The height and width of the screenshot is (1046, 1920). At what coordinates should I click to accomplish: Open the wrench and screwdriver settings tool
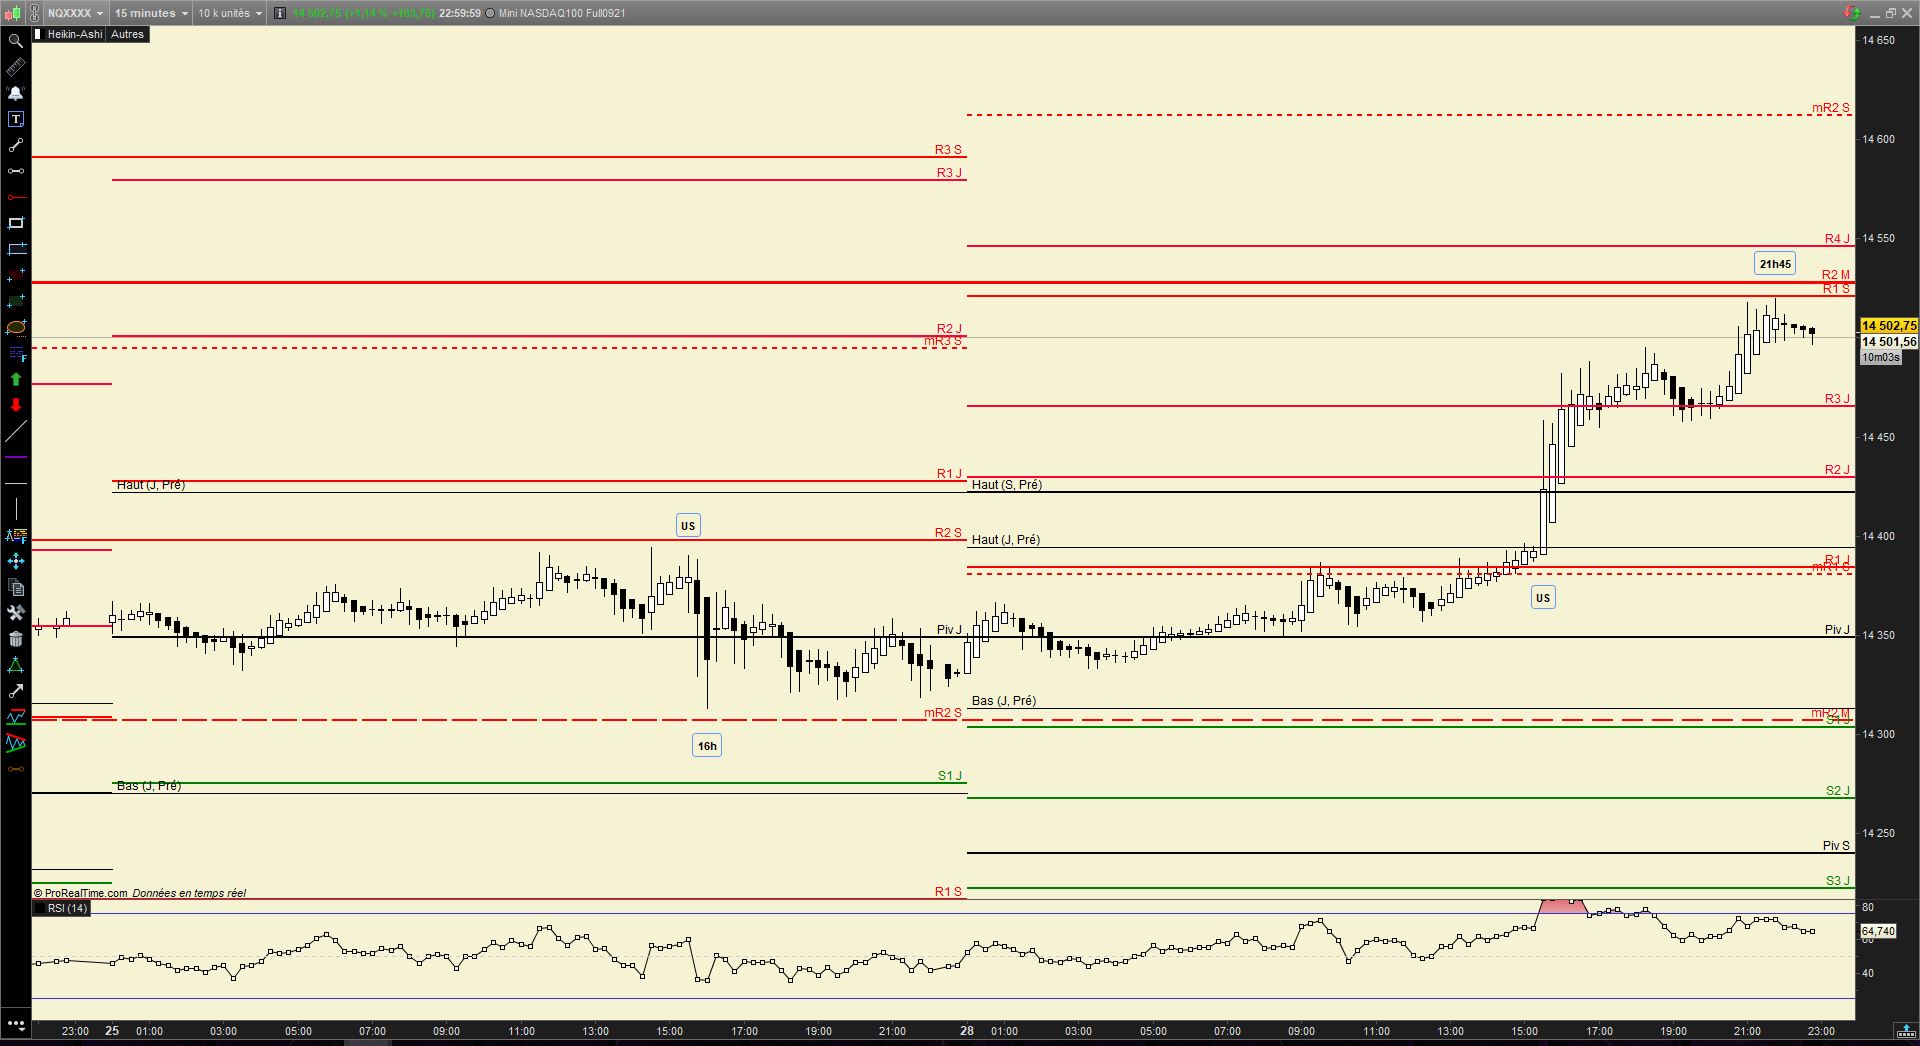16,613
